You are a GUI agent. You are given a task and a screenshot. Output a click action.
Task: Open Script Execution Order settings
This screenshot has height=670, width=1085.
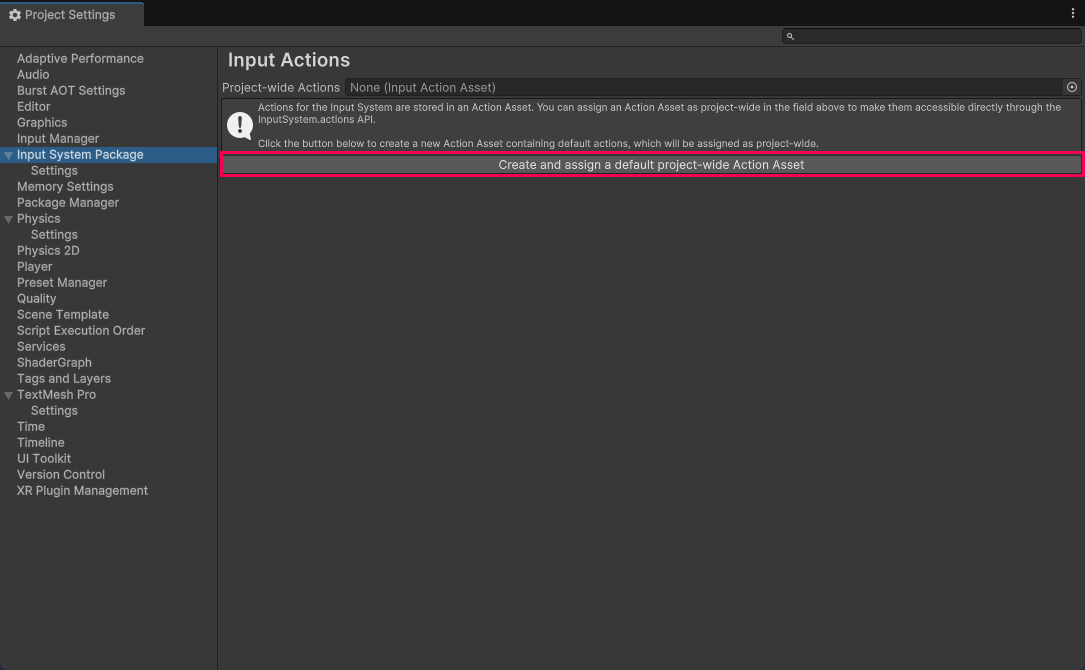point(81,331)
